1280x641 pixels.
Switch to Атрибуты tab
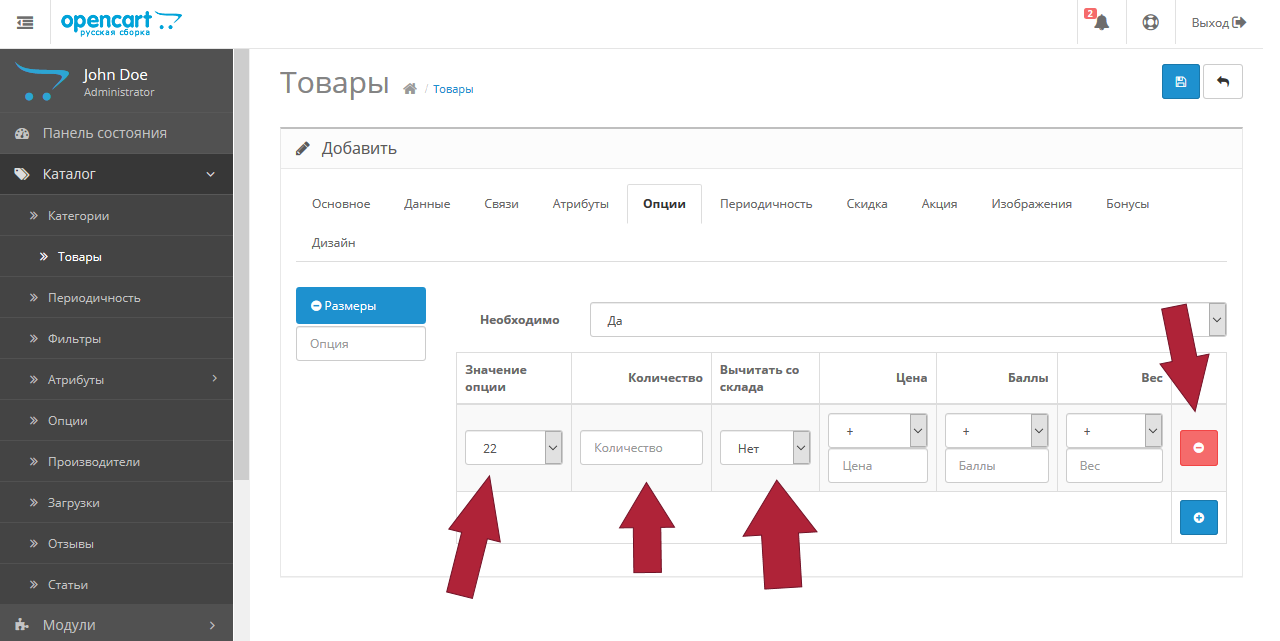(580, 203)
